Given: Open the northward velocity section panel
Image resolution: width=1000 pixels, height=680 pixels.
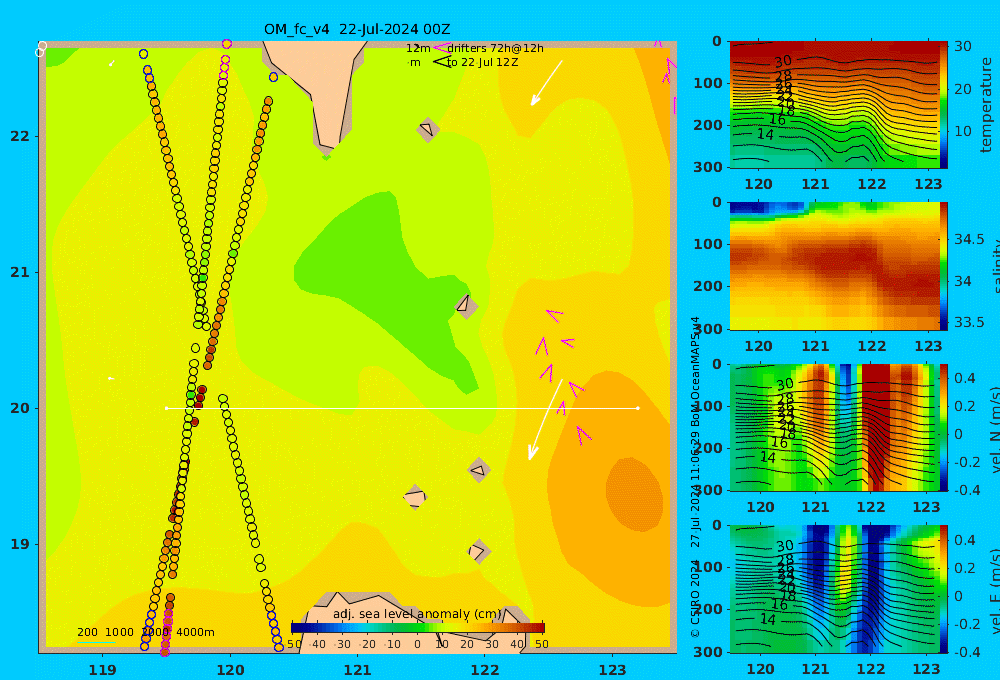Looking at the screenshot, I should [834, 427].
